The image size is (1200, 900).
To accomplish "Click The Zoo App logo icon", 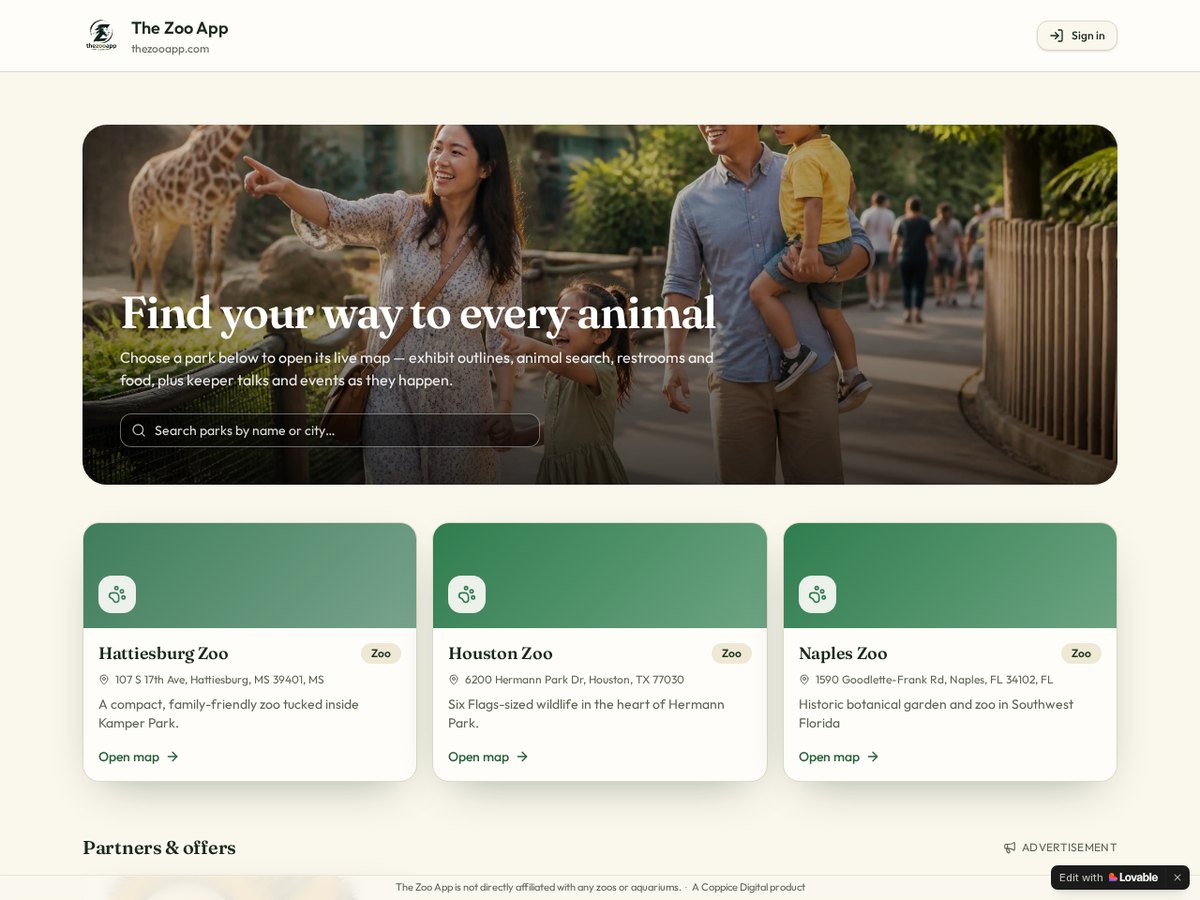I will (x=101, y=36).
